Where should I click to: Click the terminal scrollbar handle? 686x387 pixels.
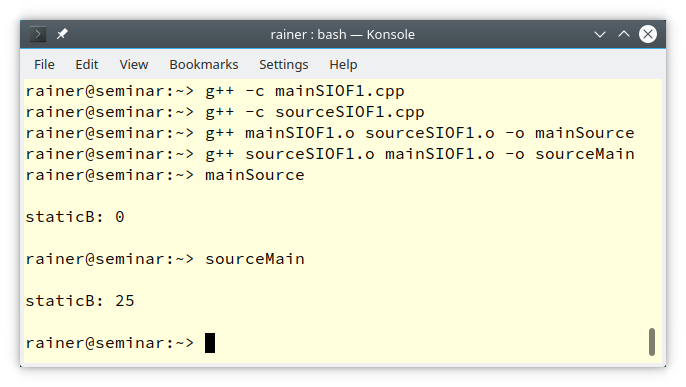pos(652,342)
